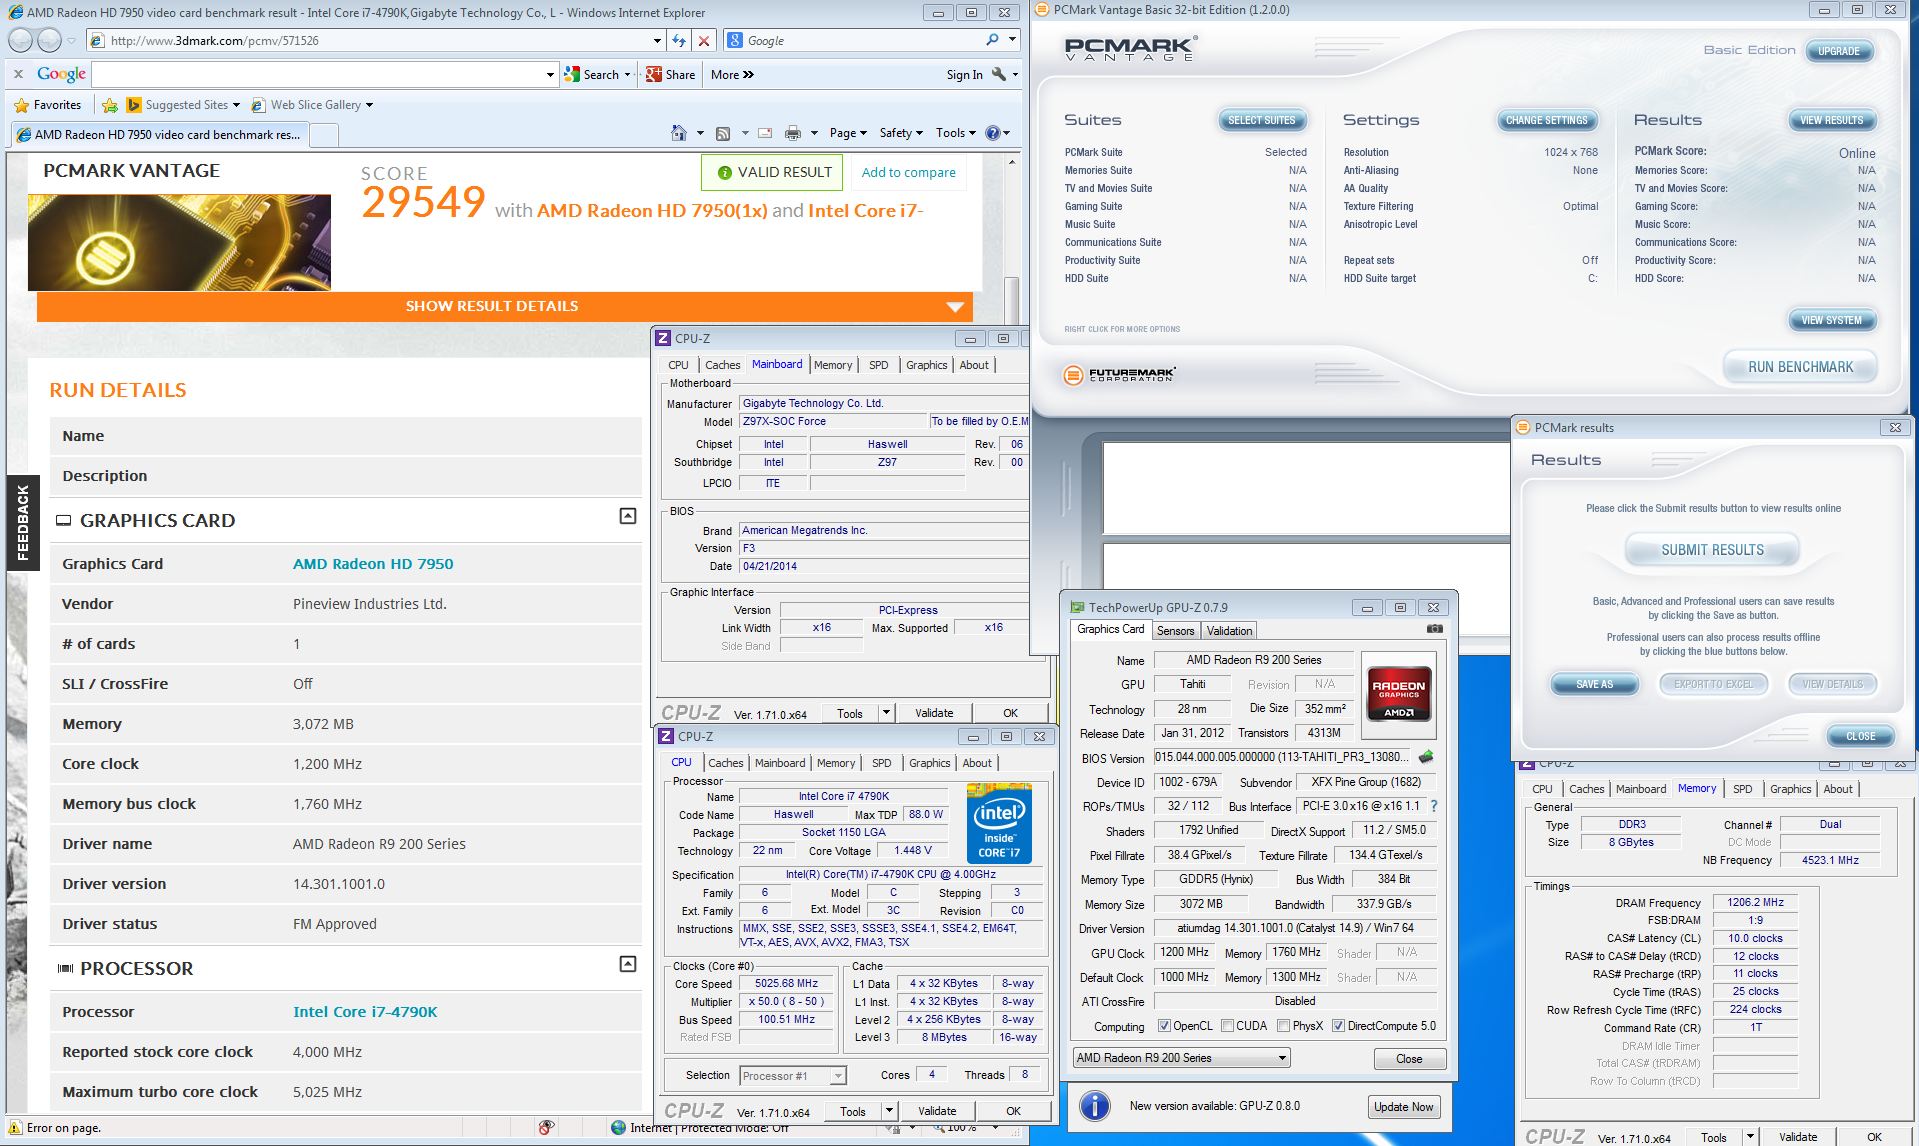The image size is (1919, 1146).
Task: Open the IE Tools menu dropdown
Action: tap(956, 133)
